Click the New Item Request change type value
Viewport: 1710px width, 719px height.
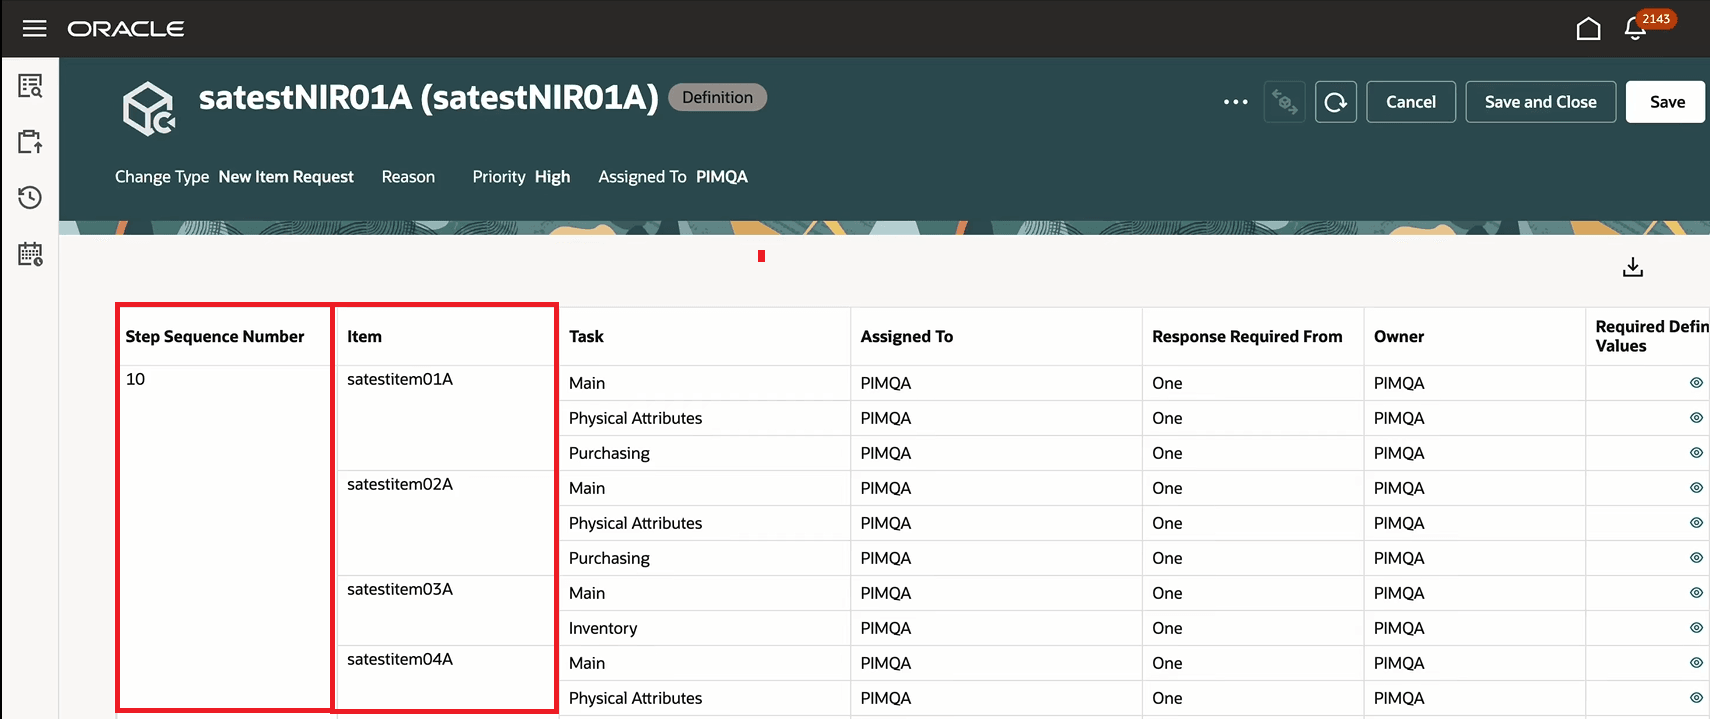(x=286, y=176)
